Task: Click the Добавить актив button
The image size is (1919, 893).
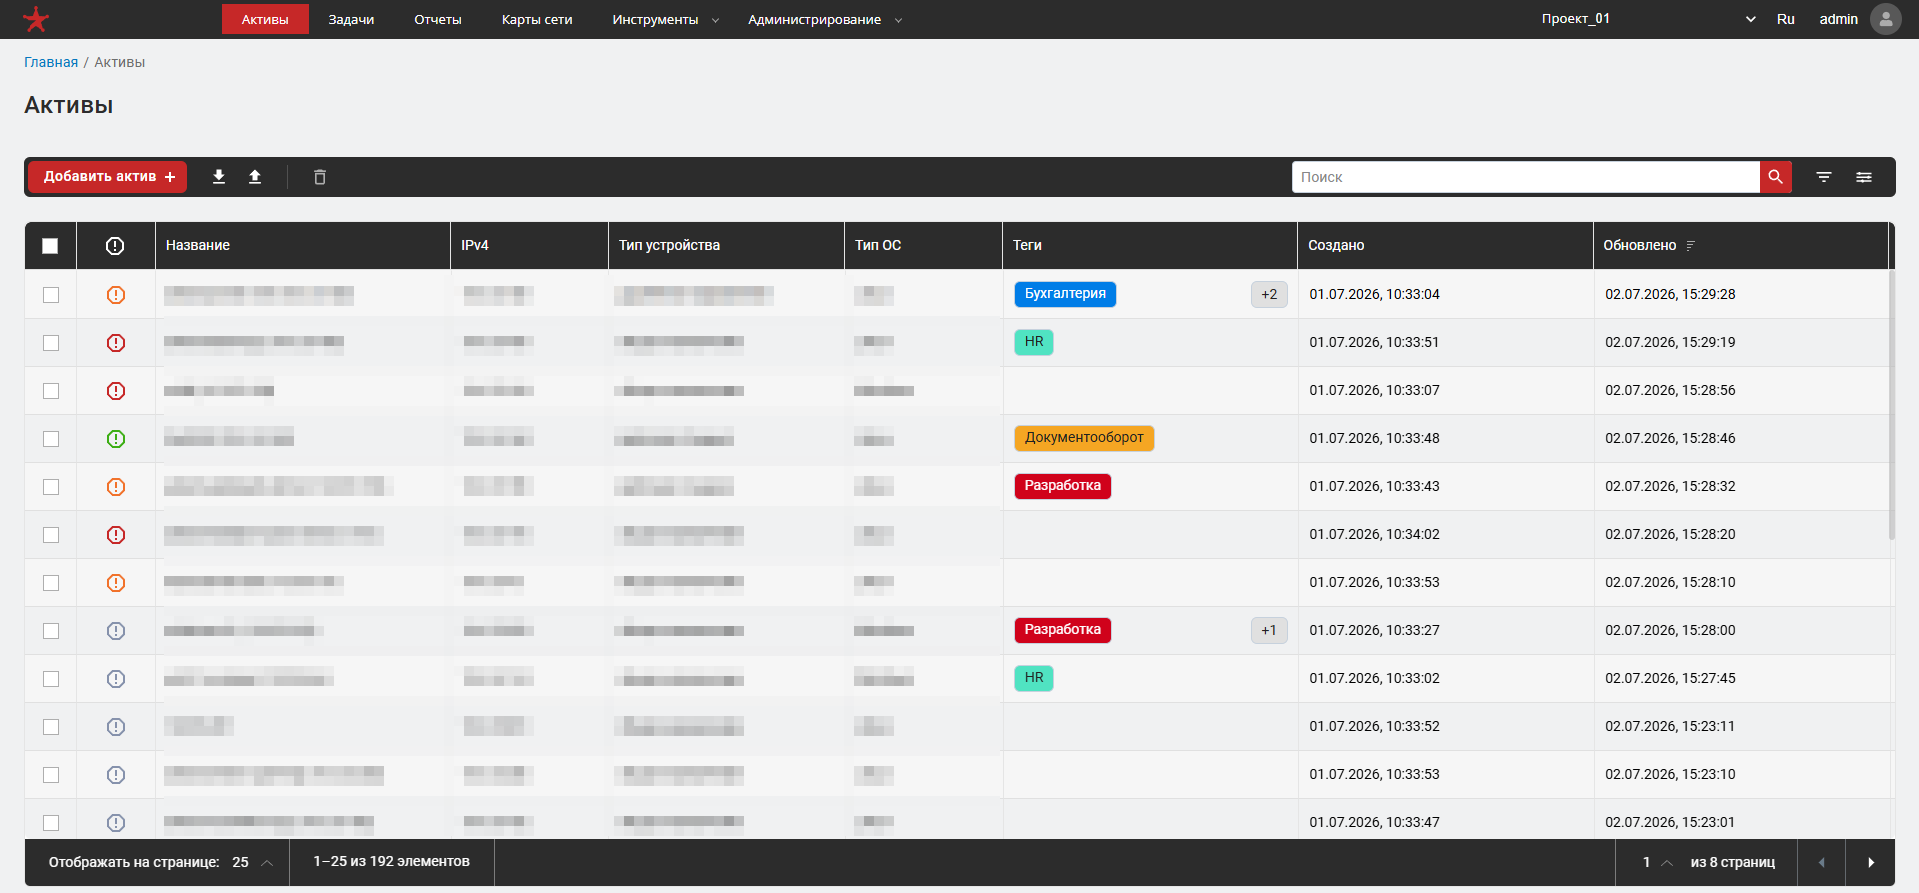Action: [108, 177]
